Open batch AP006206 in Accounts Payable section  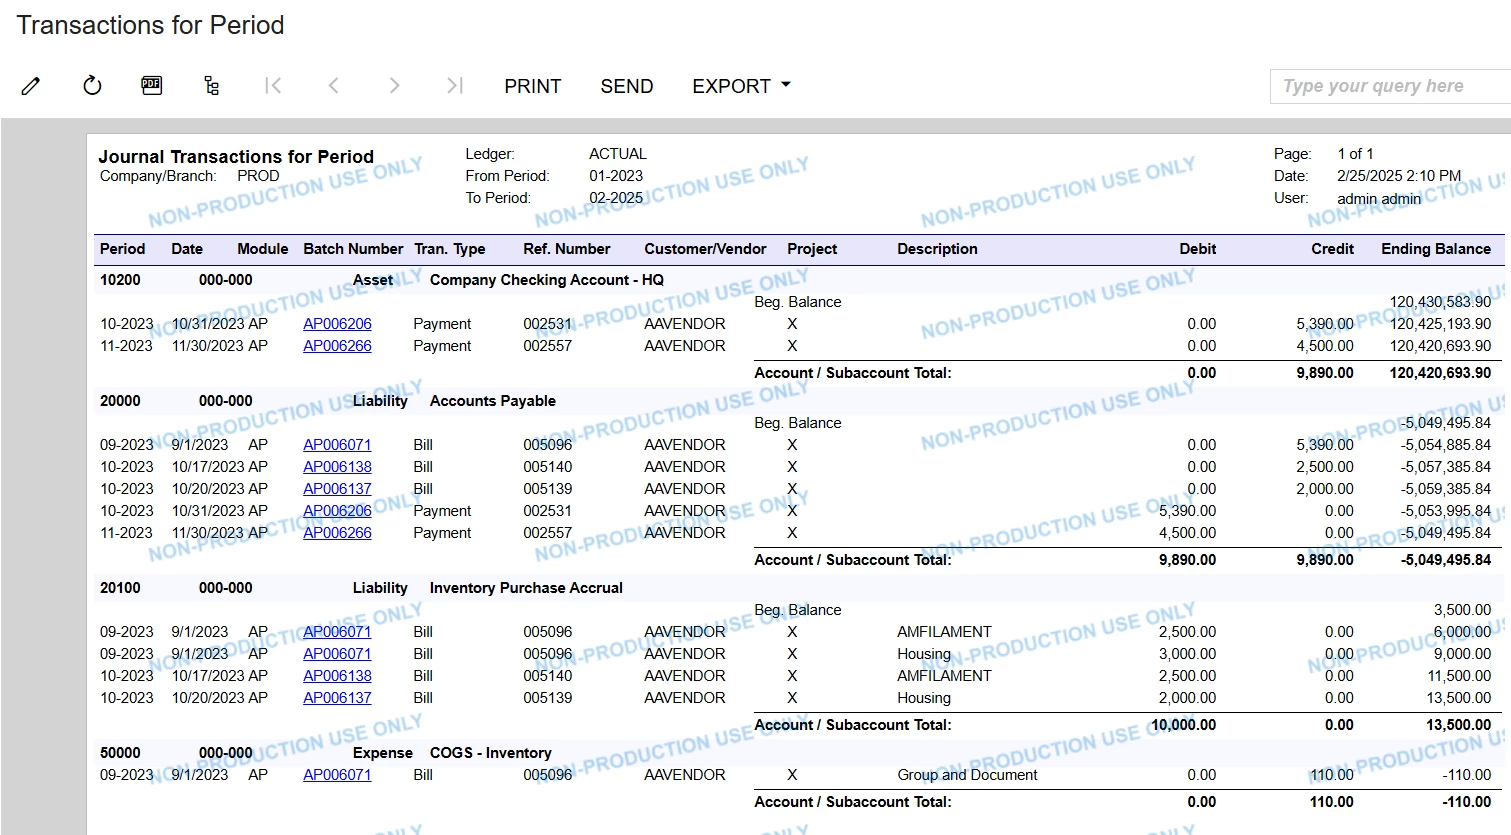(337, 511)
